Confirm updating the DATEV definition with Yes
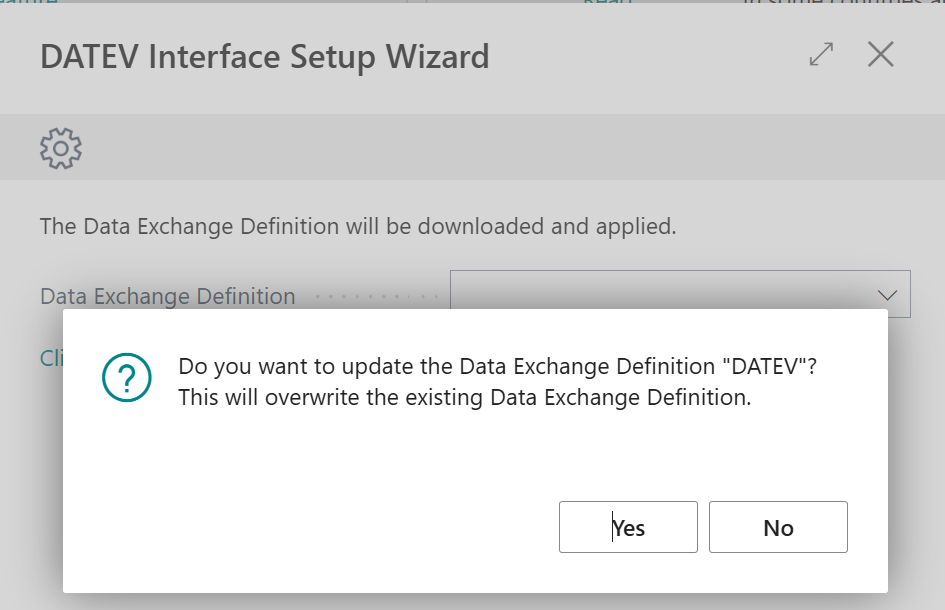Screen dimensions: 945x610 pyautogui.click(x=628, y=527)
